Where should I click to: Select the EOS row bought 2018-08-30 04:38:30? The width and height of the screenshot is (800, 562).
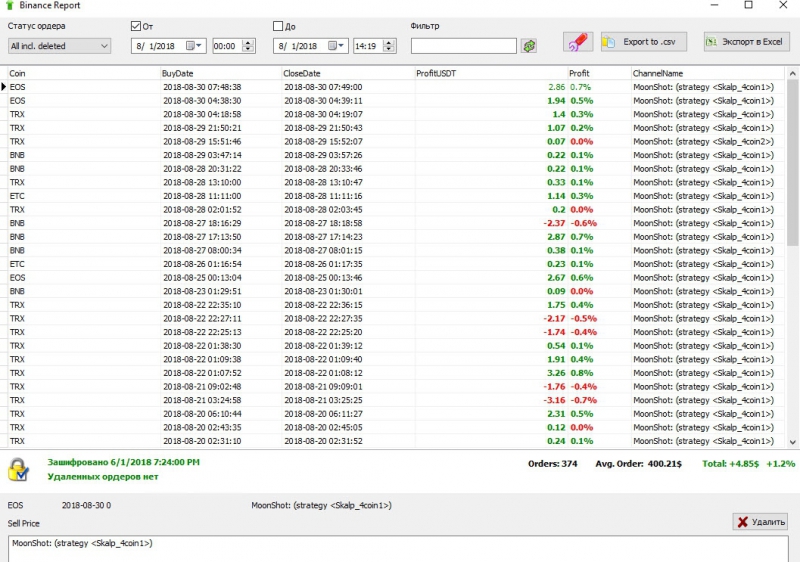[x=396, y=101]
